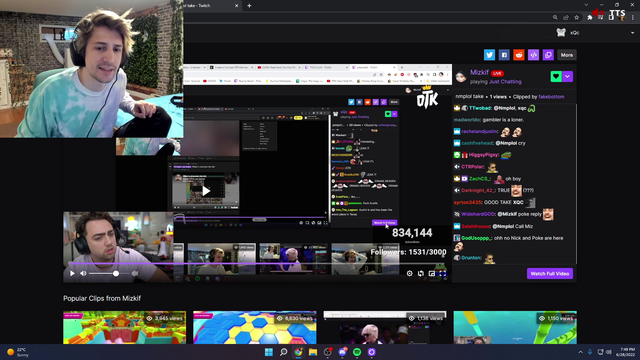
Task: Click chat username WidehardGOD
Action: tap(478, 214)
